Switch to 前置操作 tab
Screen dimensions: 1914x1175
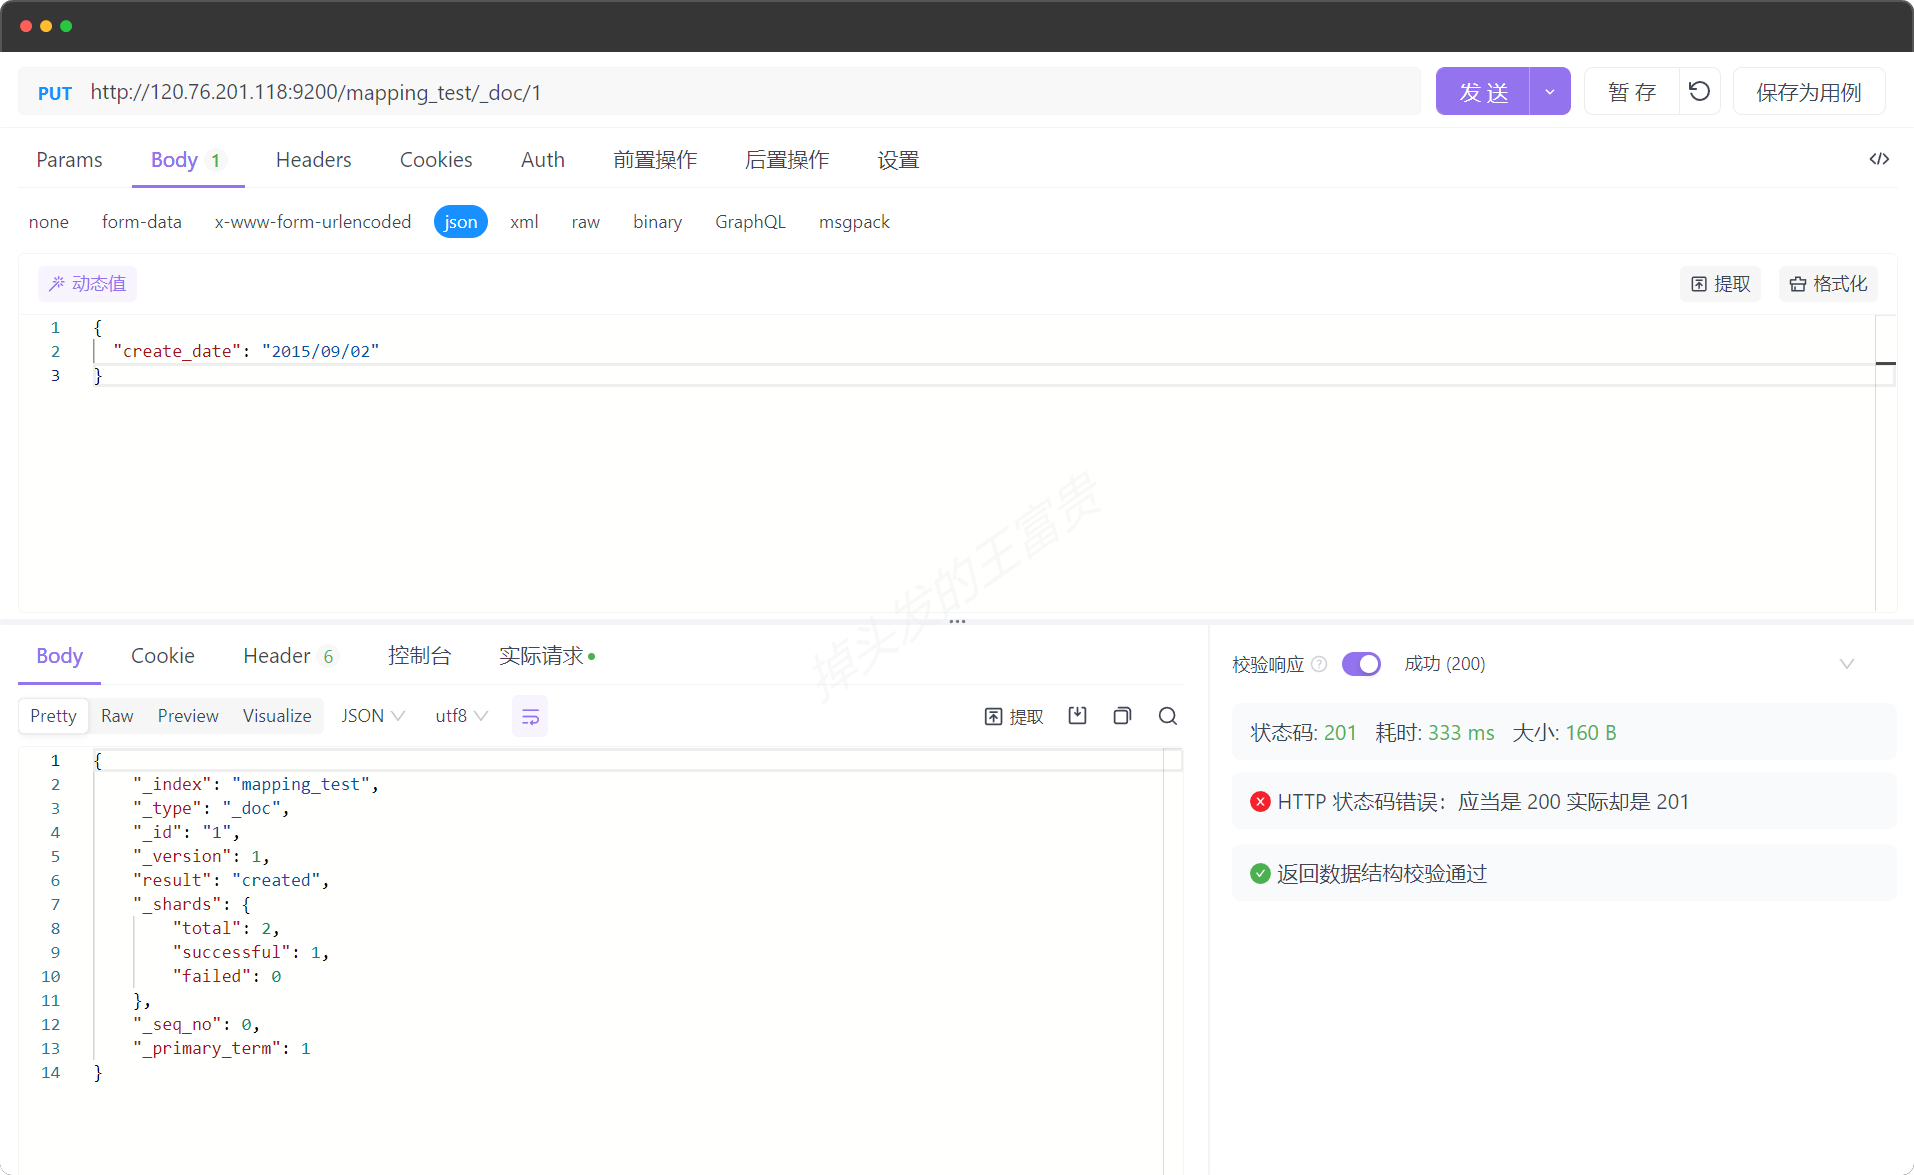point(655,160)
